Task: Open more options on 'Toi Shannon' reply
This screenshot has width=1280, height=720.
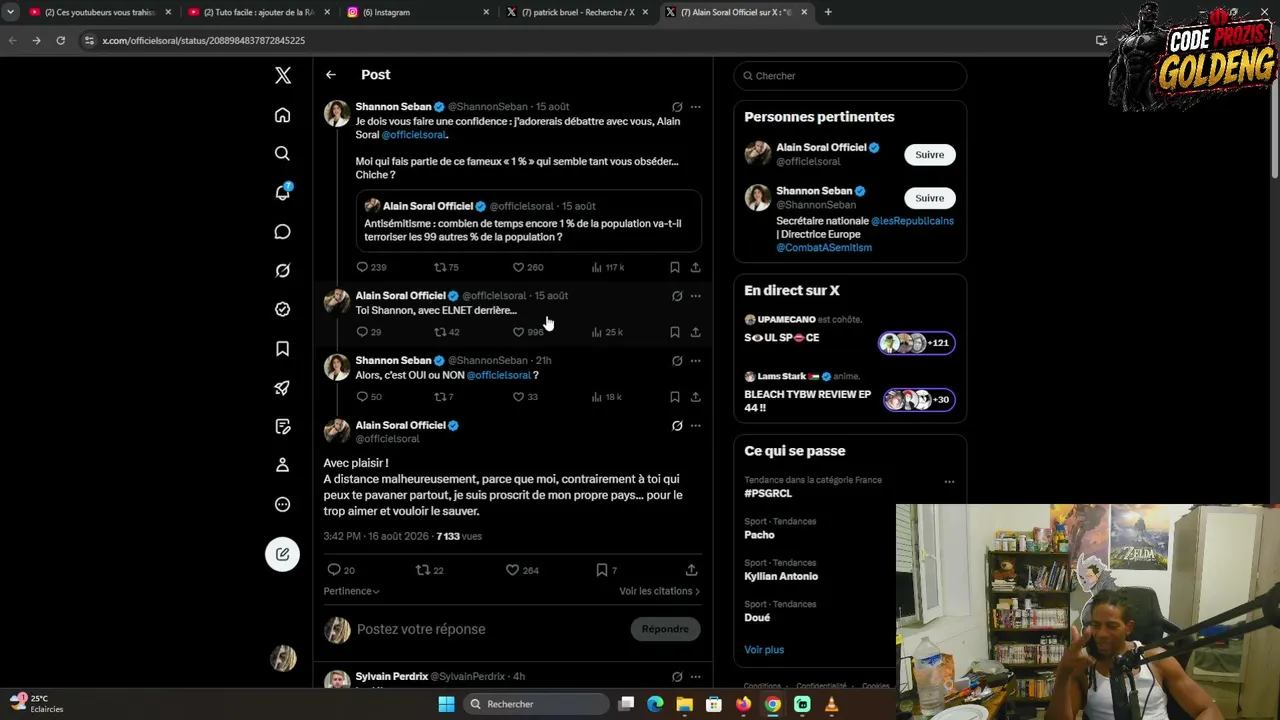Action: pos(695,296)
